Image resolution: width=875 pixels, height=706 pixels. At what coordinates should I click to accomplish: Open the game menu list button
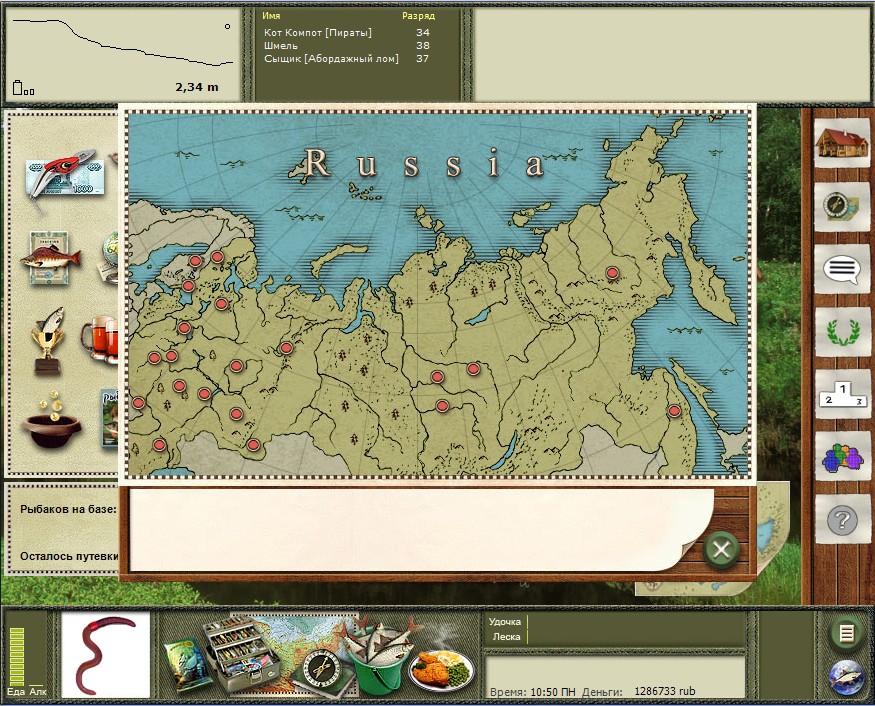tap(846, 633)
